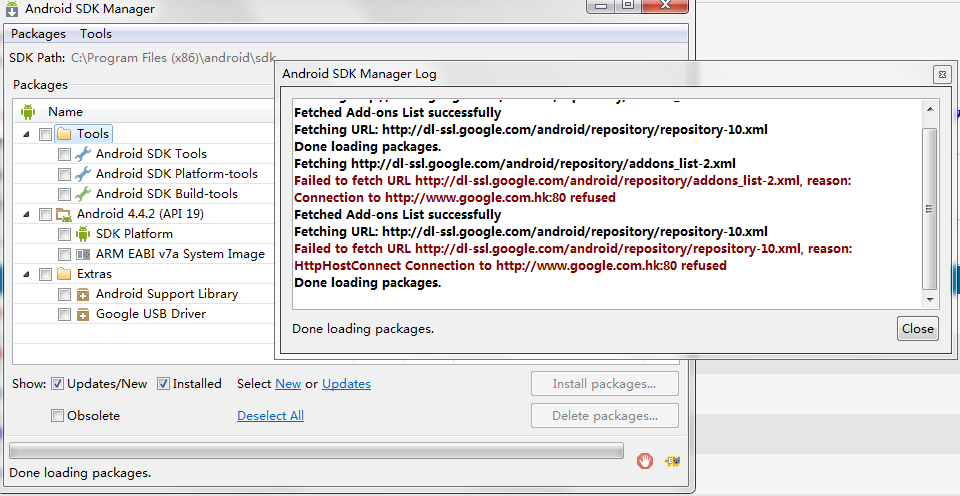Click the log window icon in status area
The image size is (960, 496).
click(673, 460)
